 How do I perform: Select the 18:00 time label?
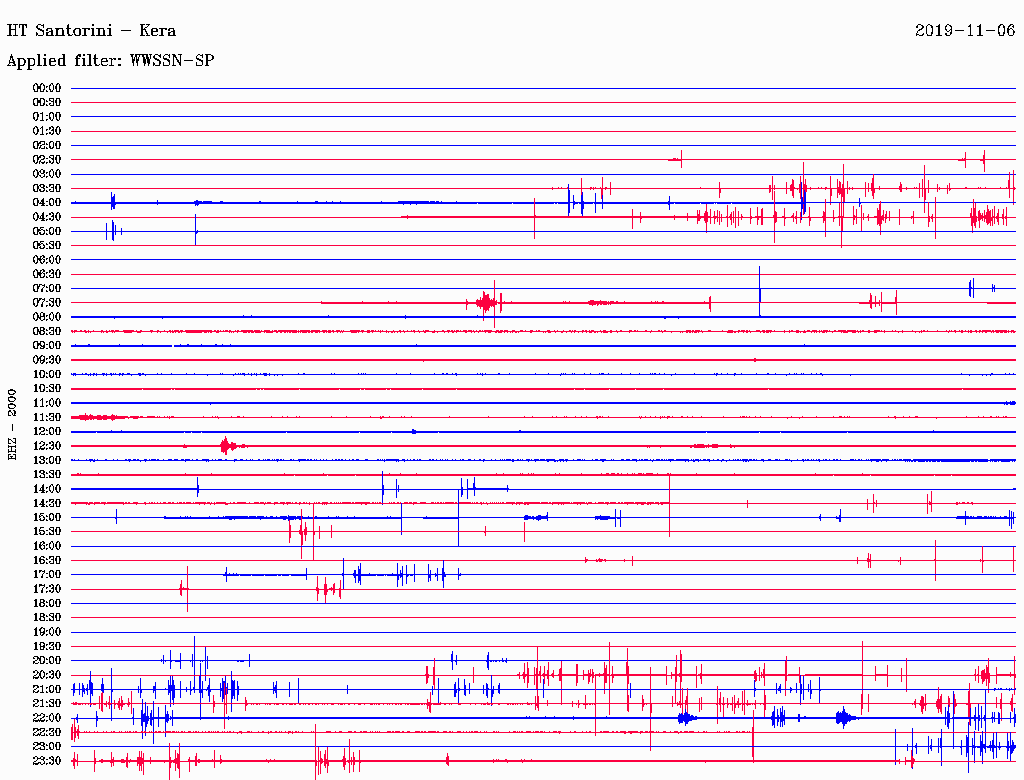click(47, 604)
